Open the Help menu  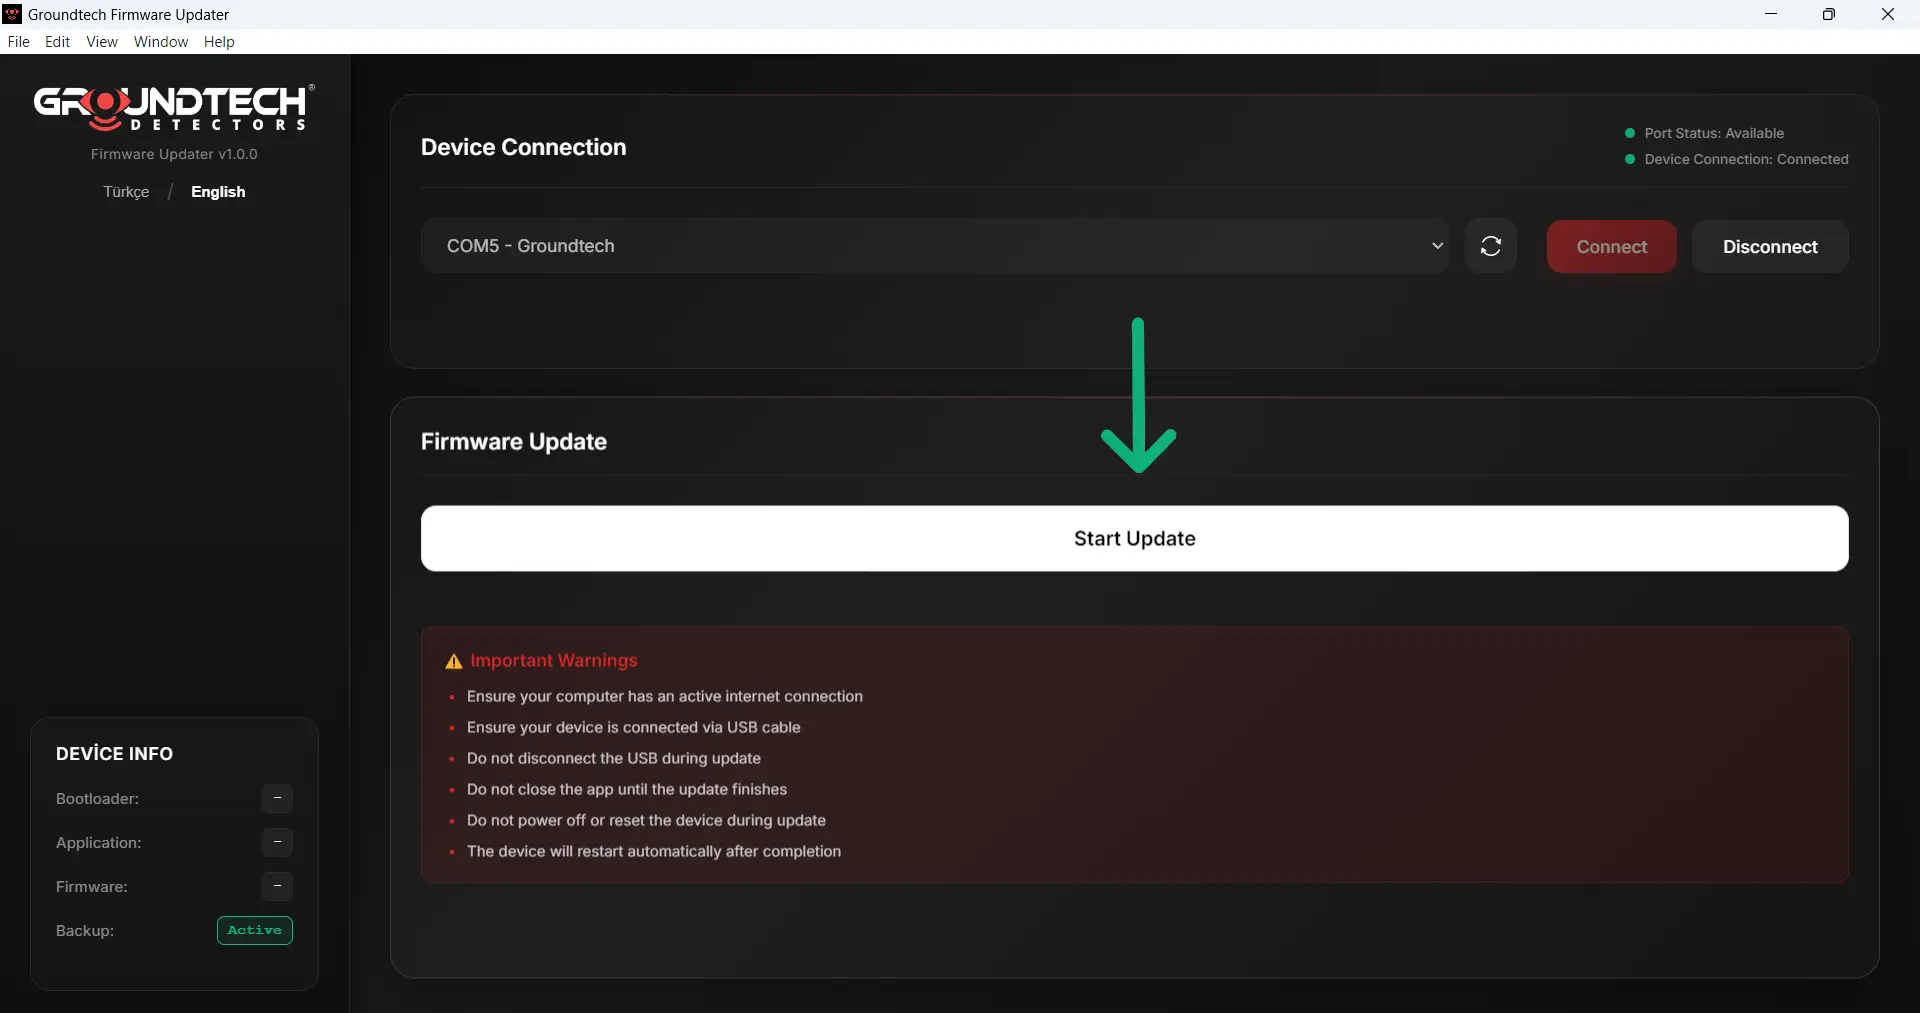point(219,42)
